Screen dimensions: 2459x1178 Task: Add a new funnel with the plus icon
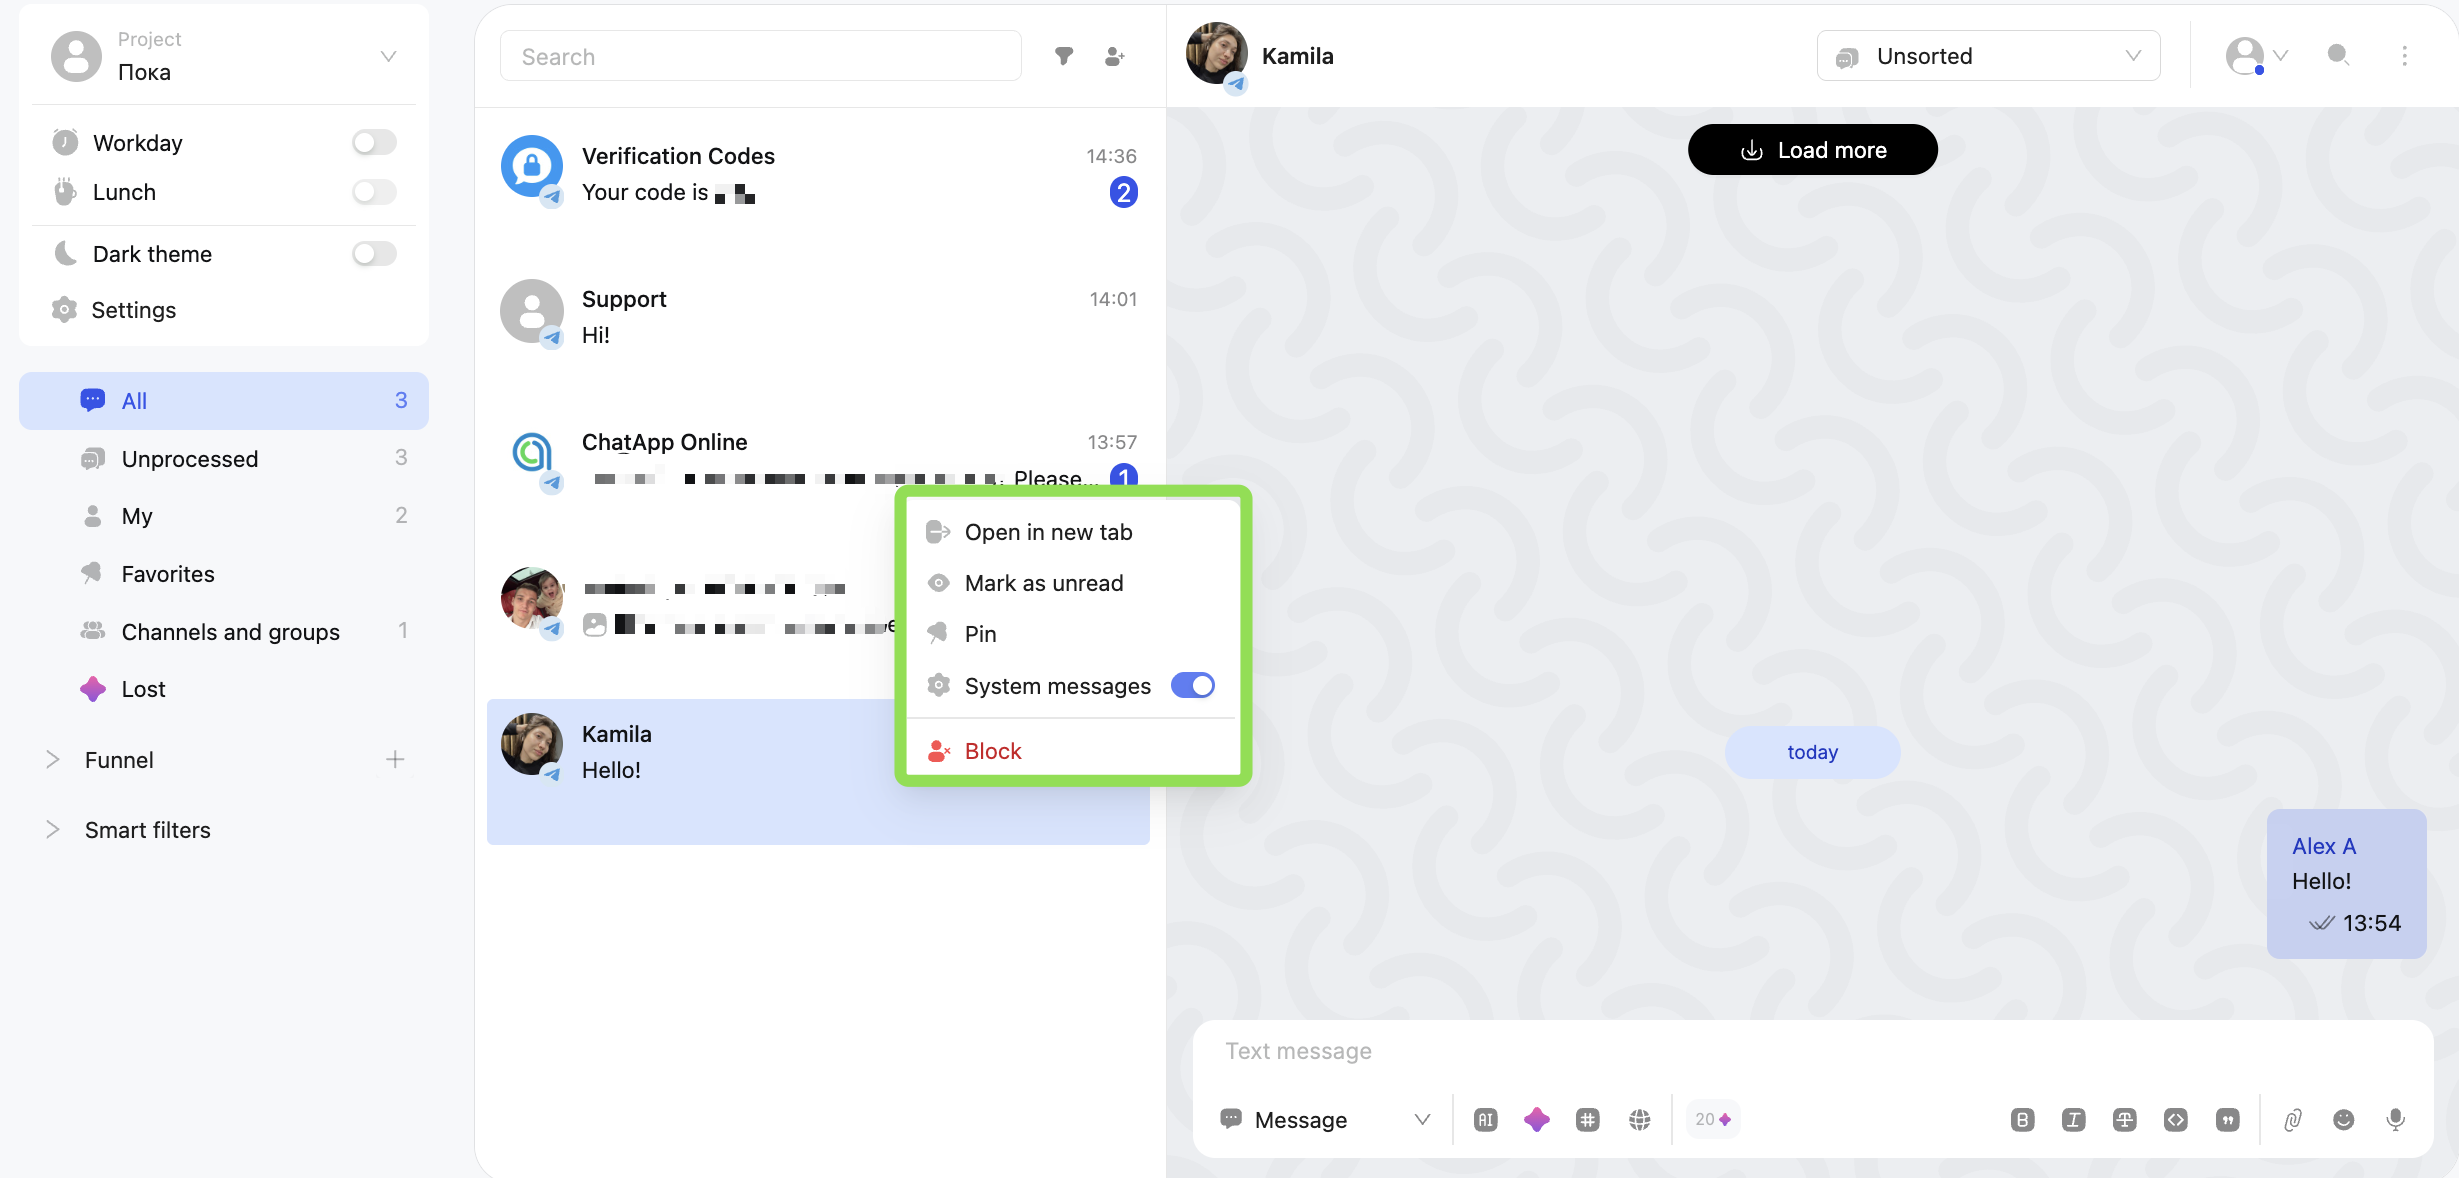395,760
